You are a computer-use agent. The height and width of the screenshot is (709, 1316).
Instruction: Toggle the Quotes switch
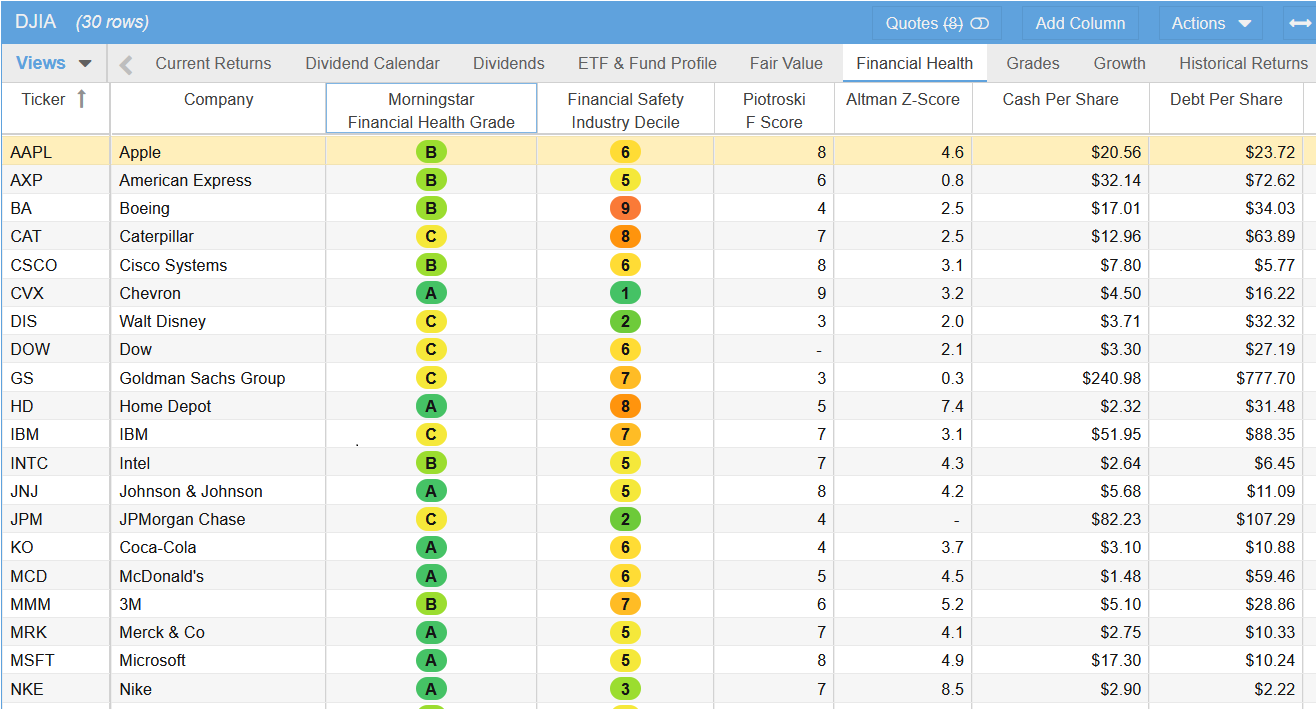979,23
